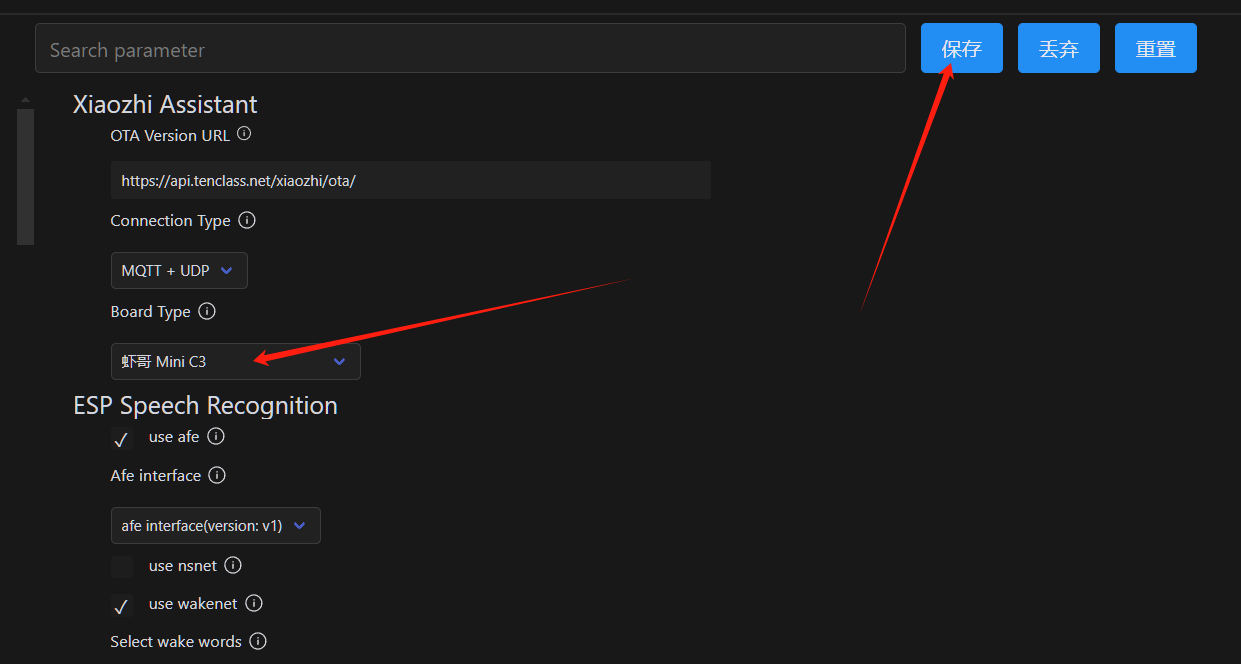Image resolution: width=1241 pixels, height=664 pixels.
Task: Click the scrollbar up arrow on the left
Action: pyautogui.click(x=25, y=100)
